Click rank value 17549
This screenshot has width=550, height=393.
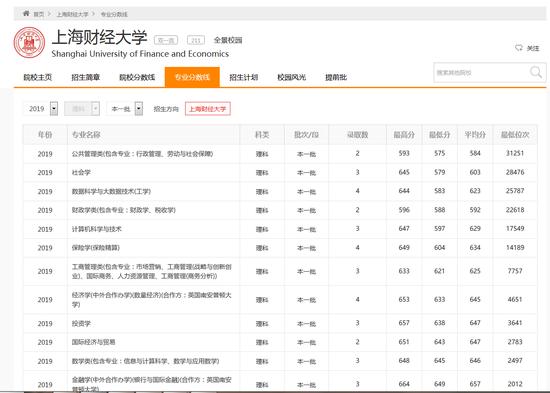click(515, 228)
